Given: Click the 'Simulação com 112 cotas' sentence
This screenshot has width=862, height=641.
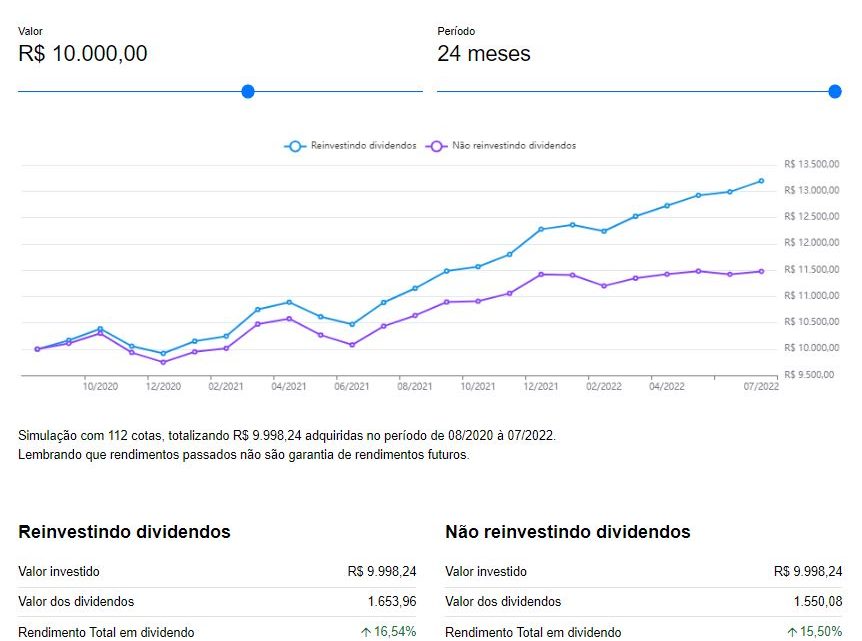Looking at the screenshot, I should pos(287,436).
